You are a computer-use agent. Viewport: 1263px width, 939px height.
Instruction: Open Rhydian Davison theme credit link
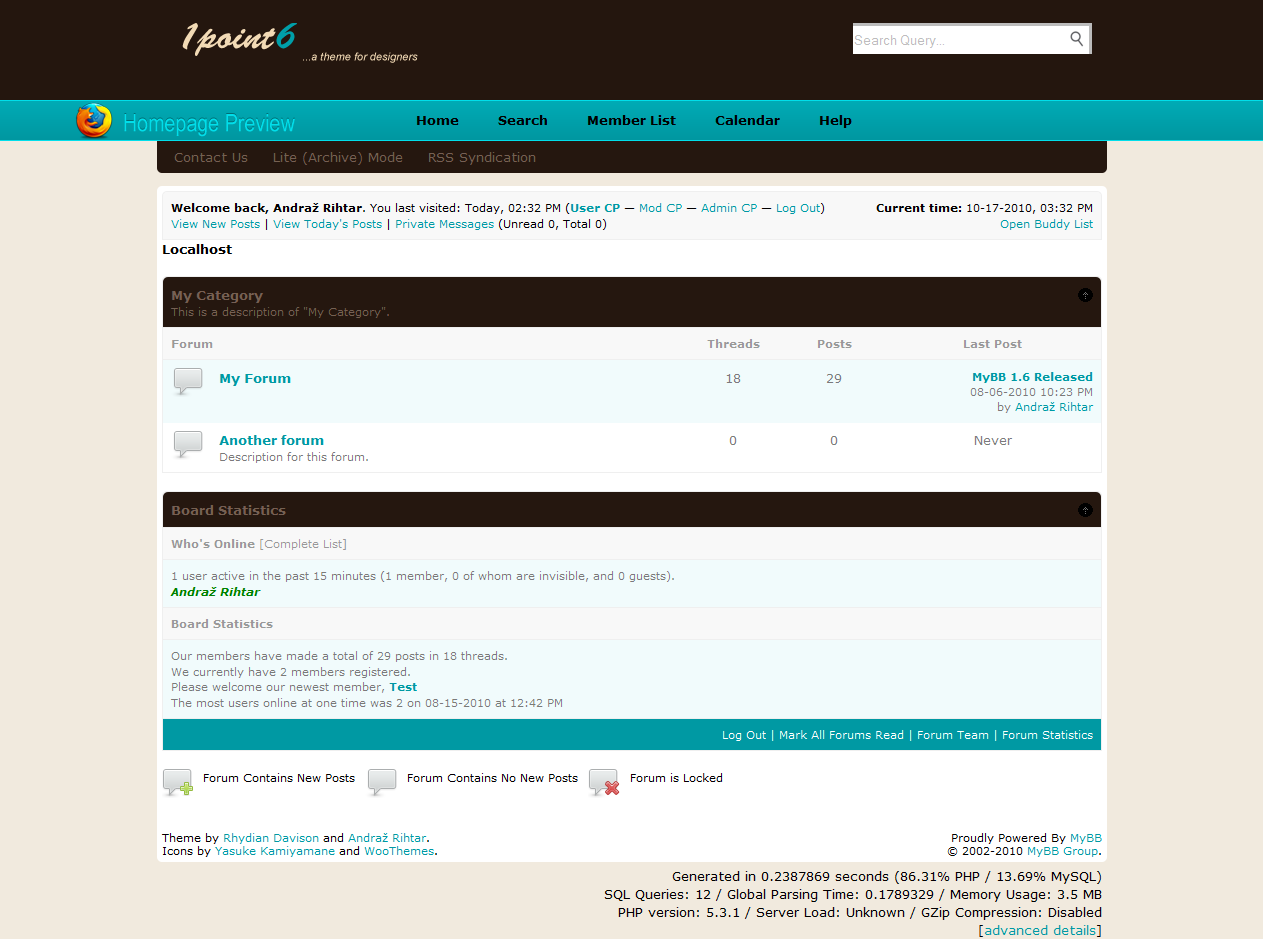click(271, 838)
